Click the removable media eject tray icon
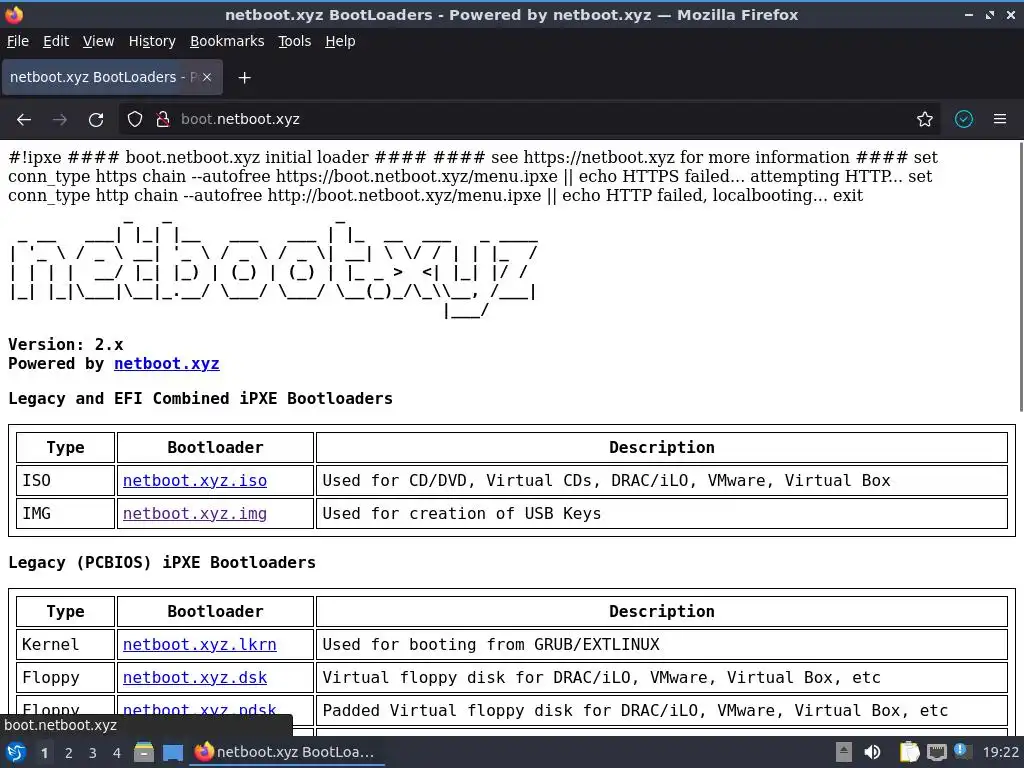The height and width of the screenshot is (768, 1024). tap(844, 752)
